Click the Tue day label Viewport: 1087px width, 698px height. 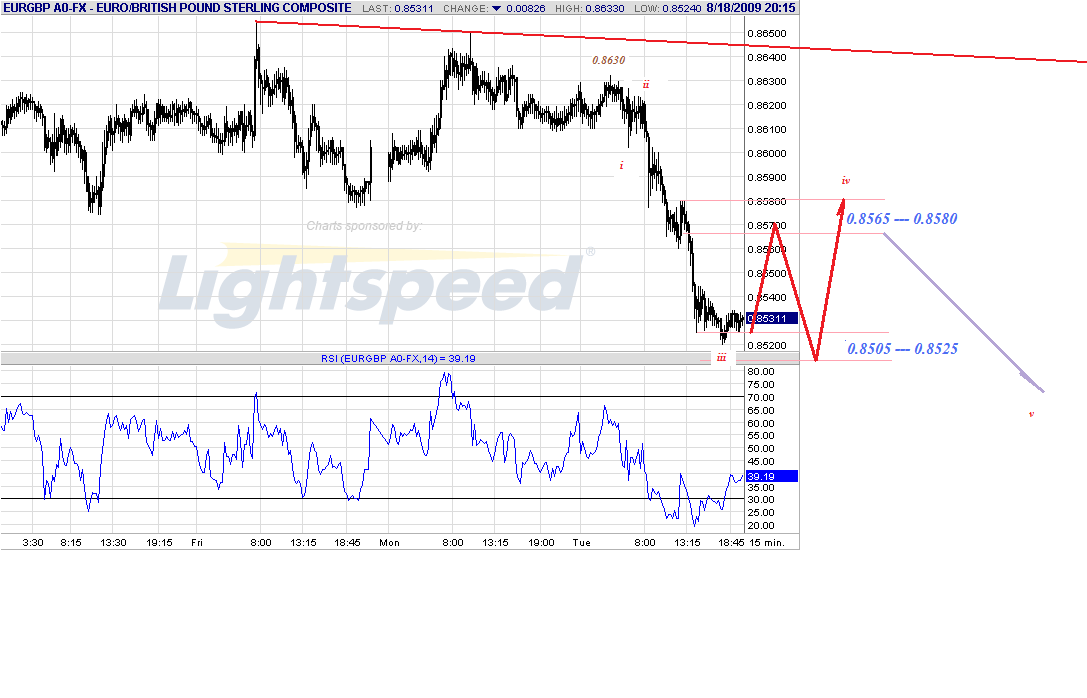582,542
